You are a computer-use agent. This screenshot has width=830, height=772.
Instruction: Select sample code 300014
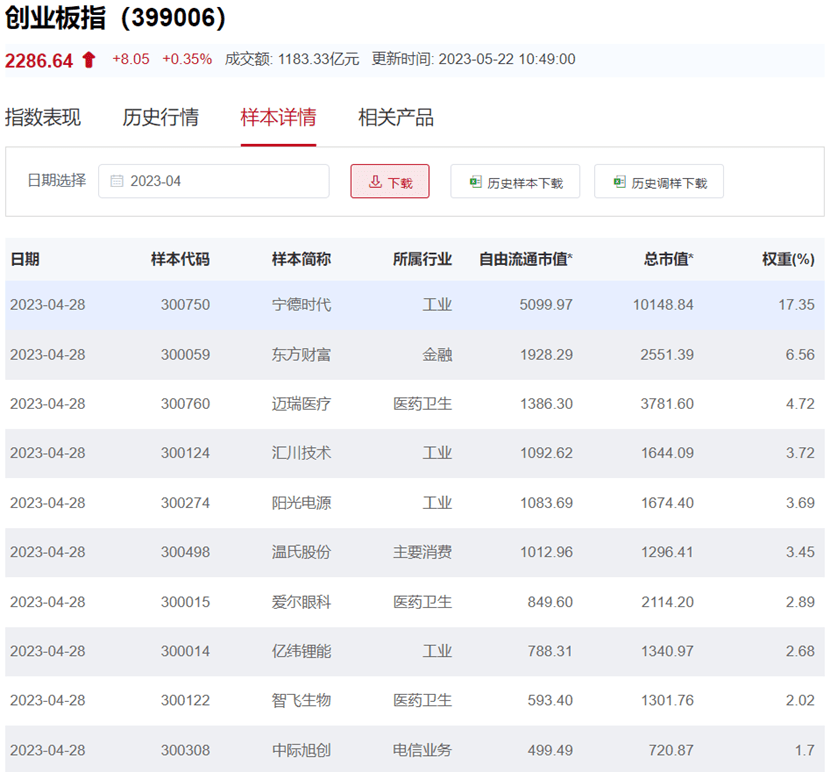(185, 651)
